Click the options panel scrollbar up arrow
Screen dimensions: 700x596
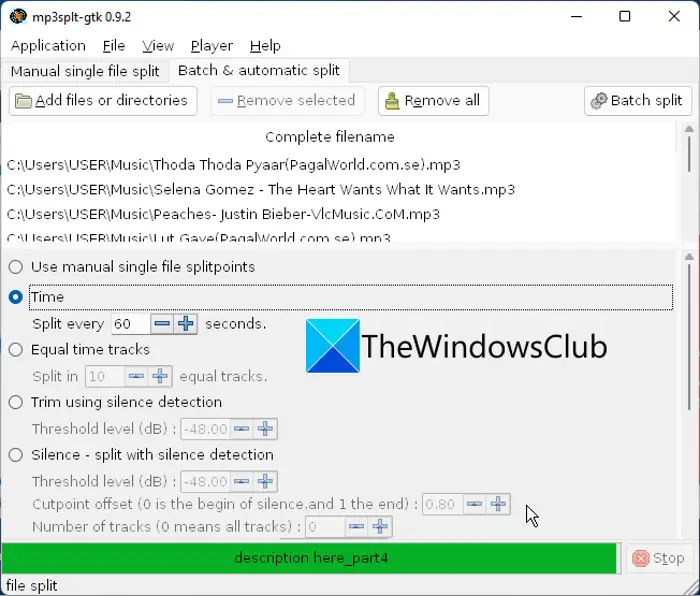click(x=689, y=257)
